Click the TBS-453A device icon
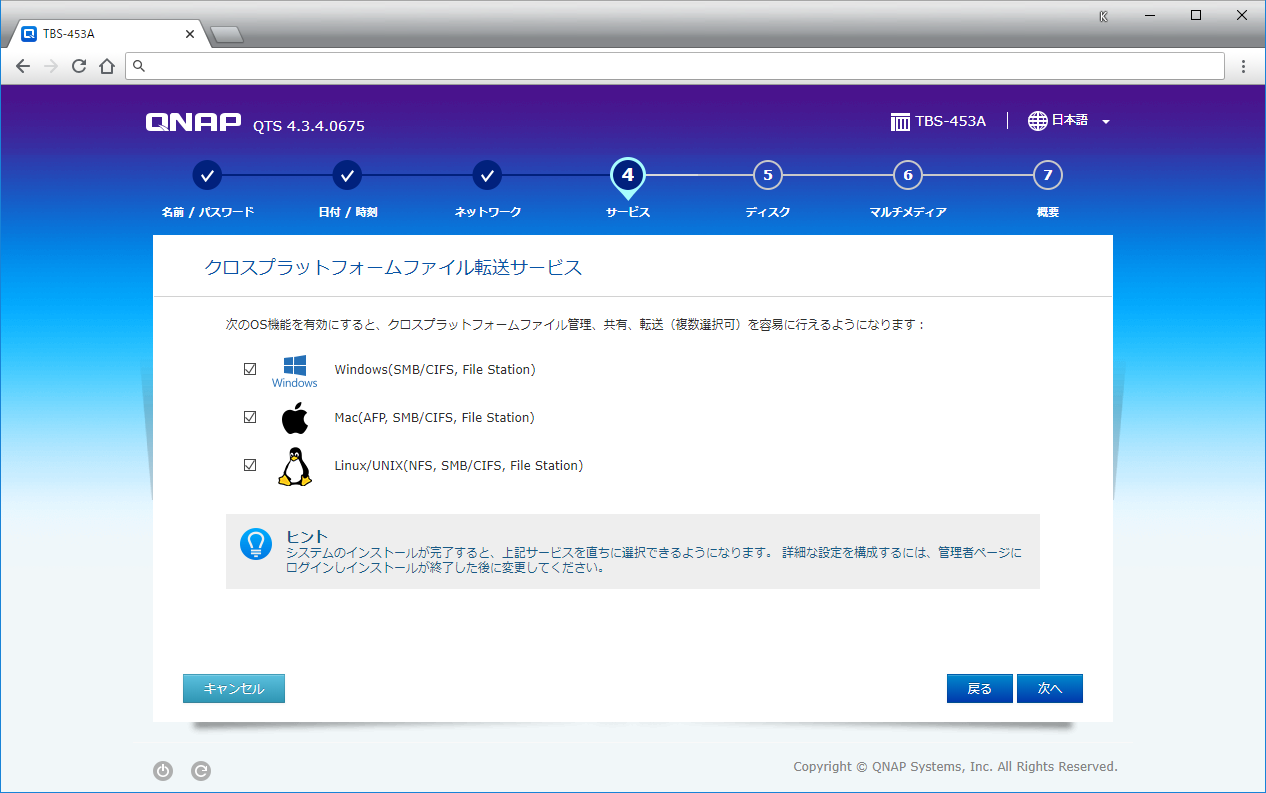Screen dimensions: 1266x793 click(x=900, y=122)
